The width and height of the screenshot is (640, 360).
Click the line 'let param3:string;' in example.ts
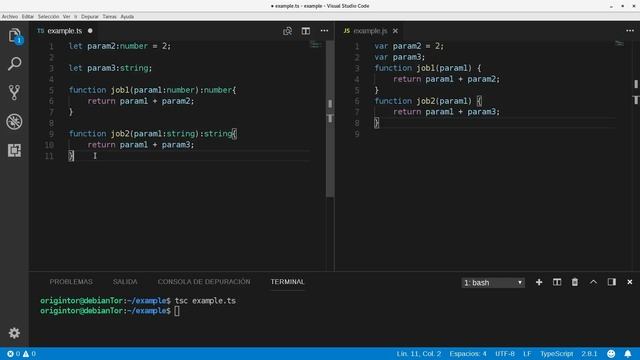tap(110, 68)
